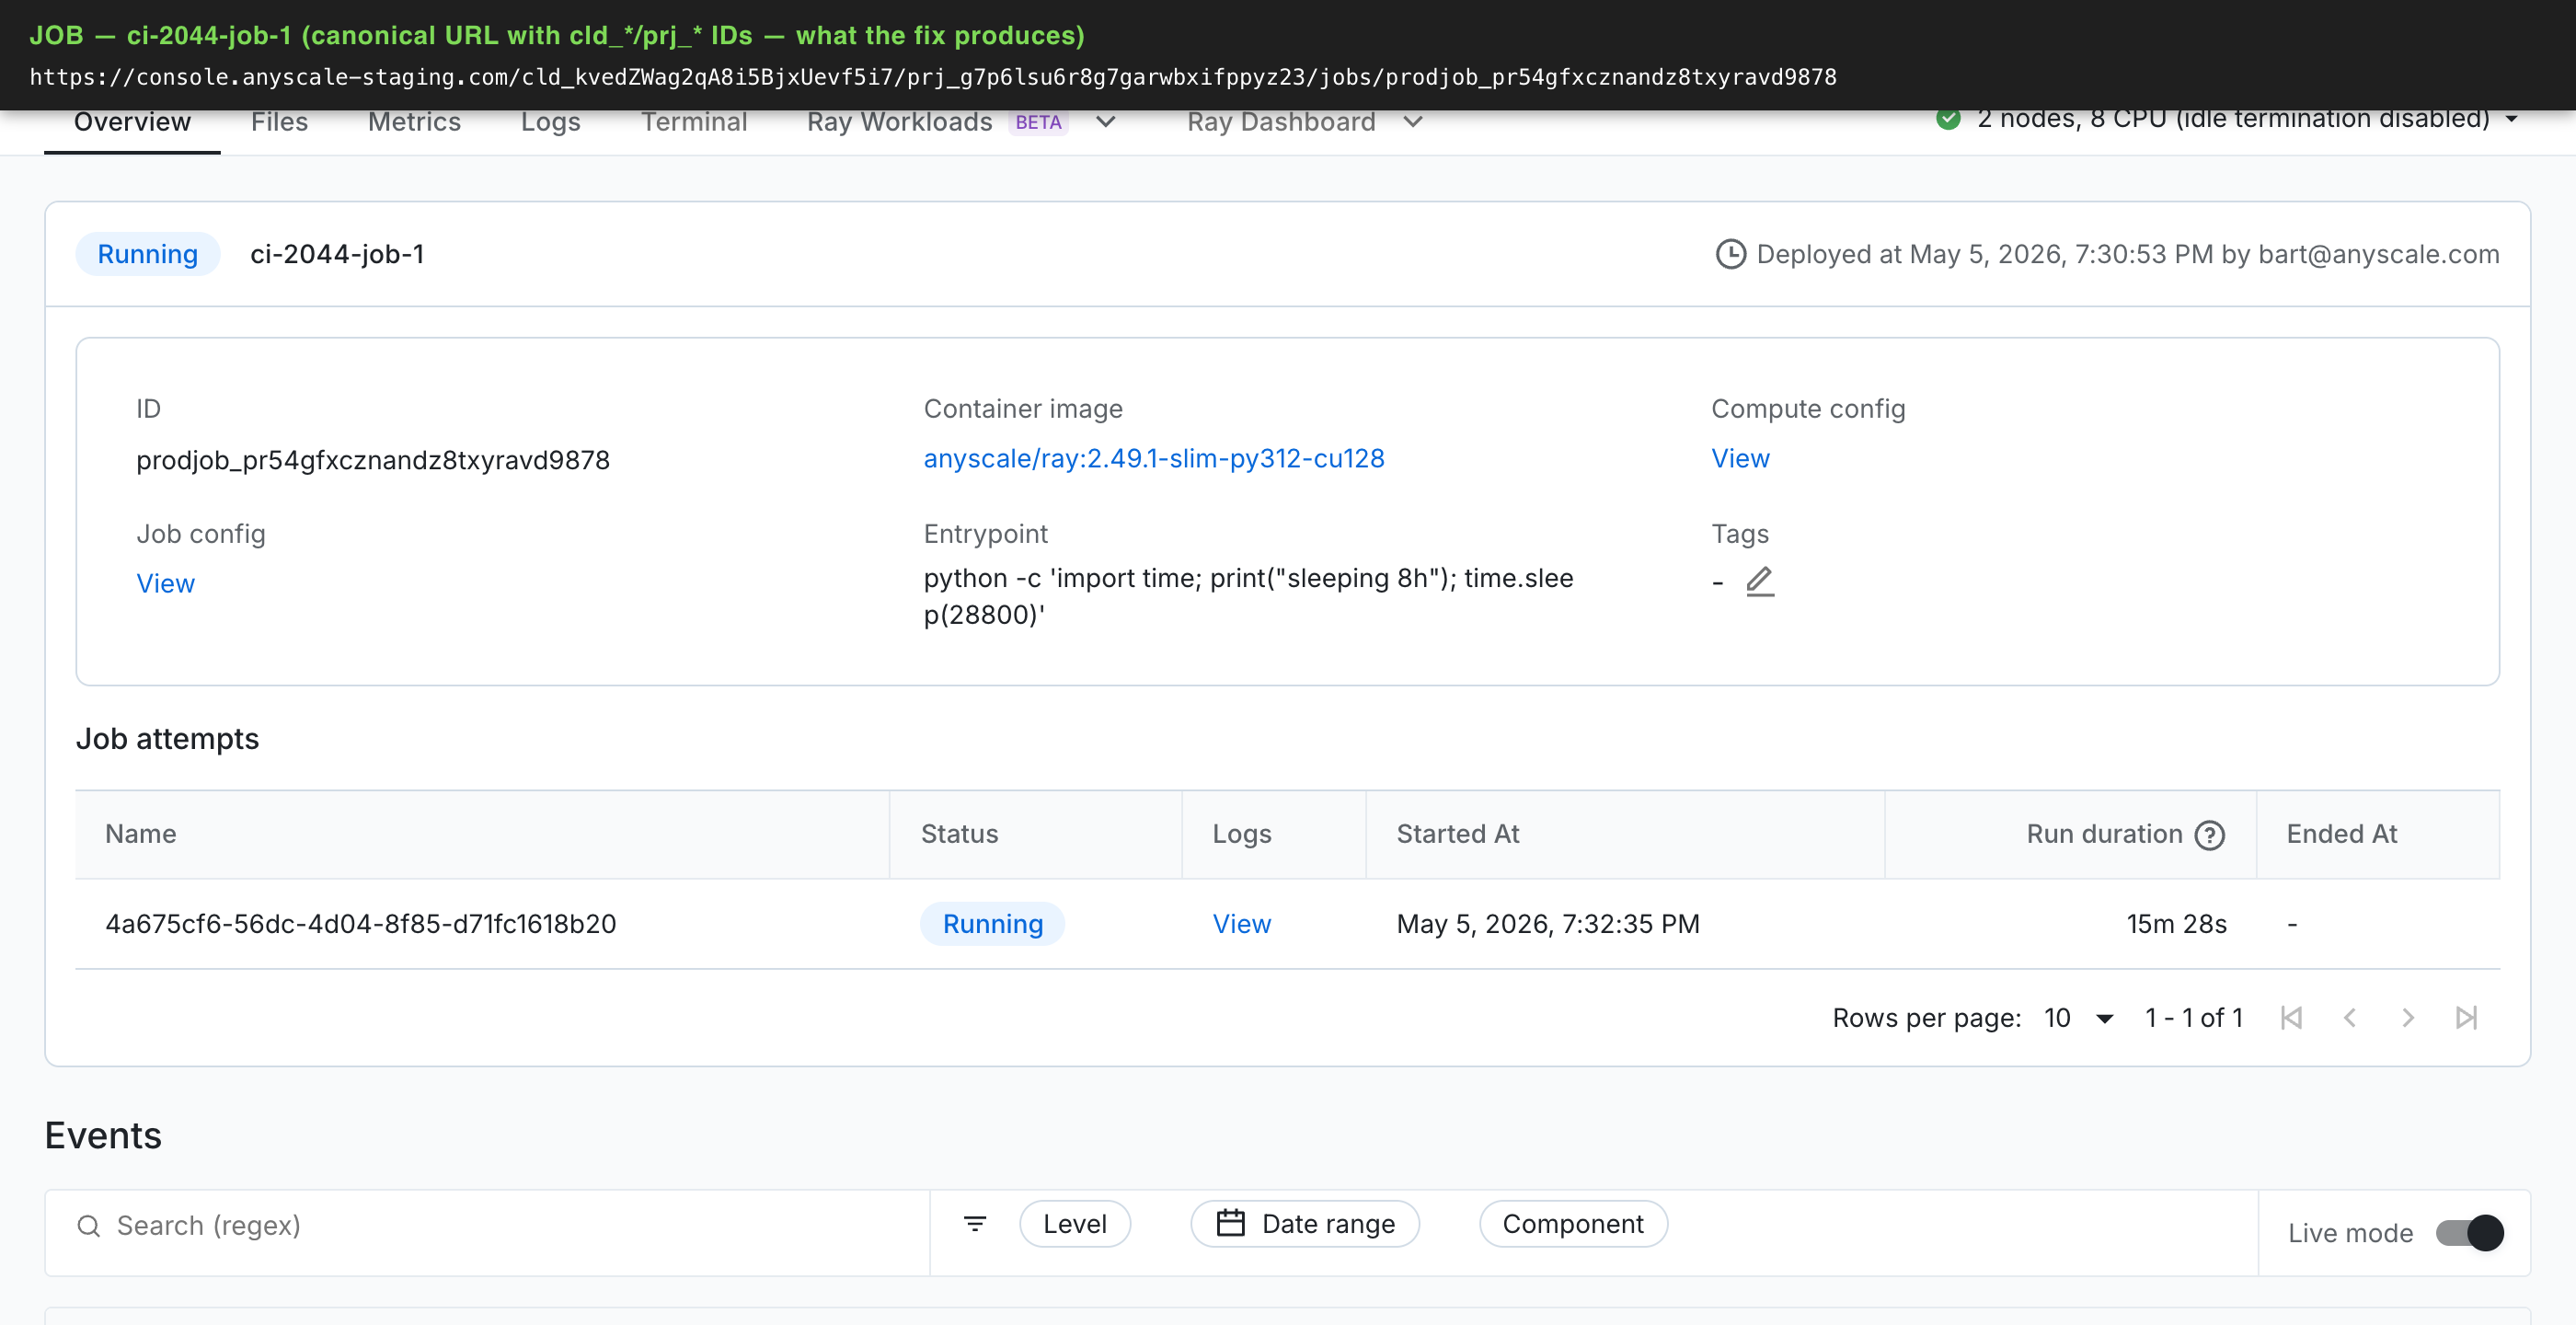
Task: Click the green cluster health check icon
Action: pyautogui.click(x=1948, y=118)
